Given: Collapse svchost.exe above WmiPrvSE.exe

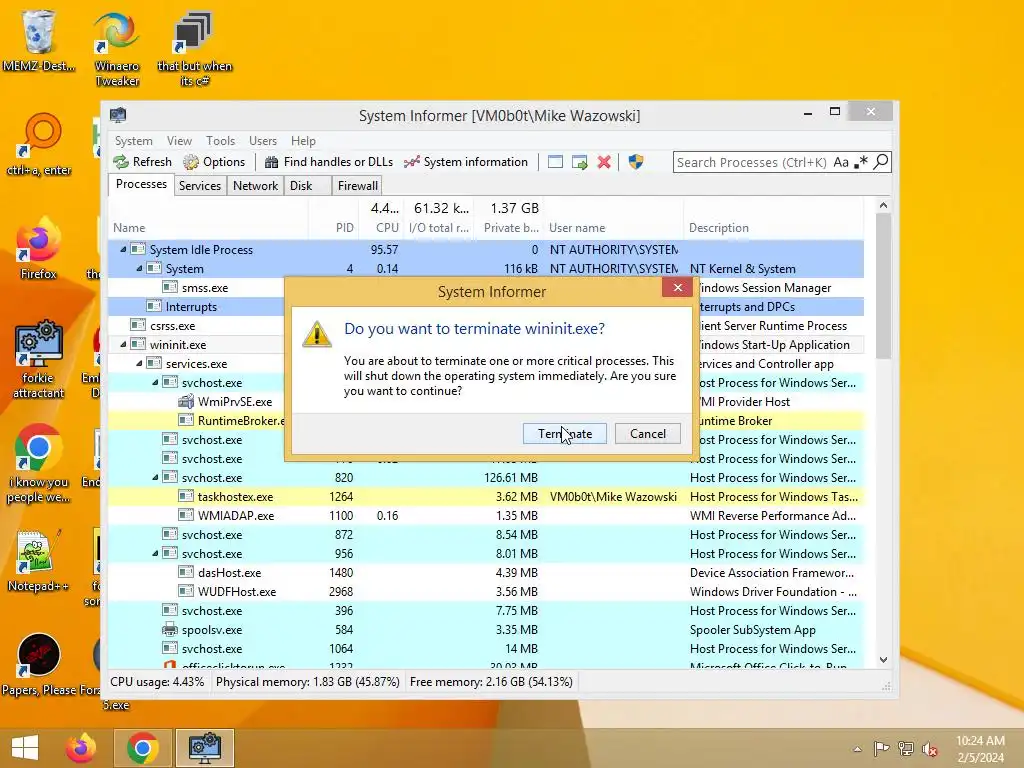Looking at the screenshot, I should (x=155, y=382).
